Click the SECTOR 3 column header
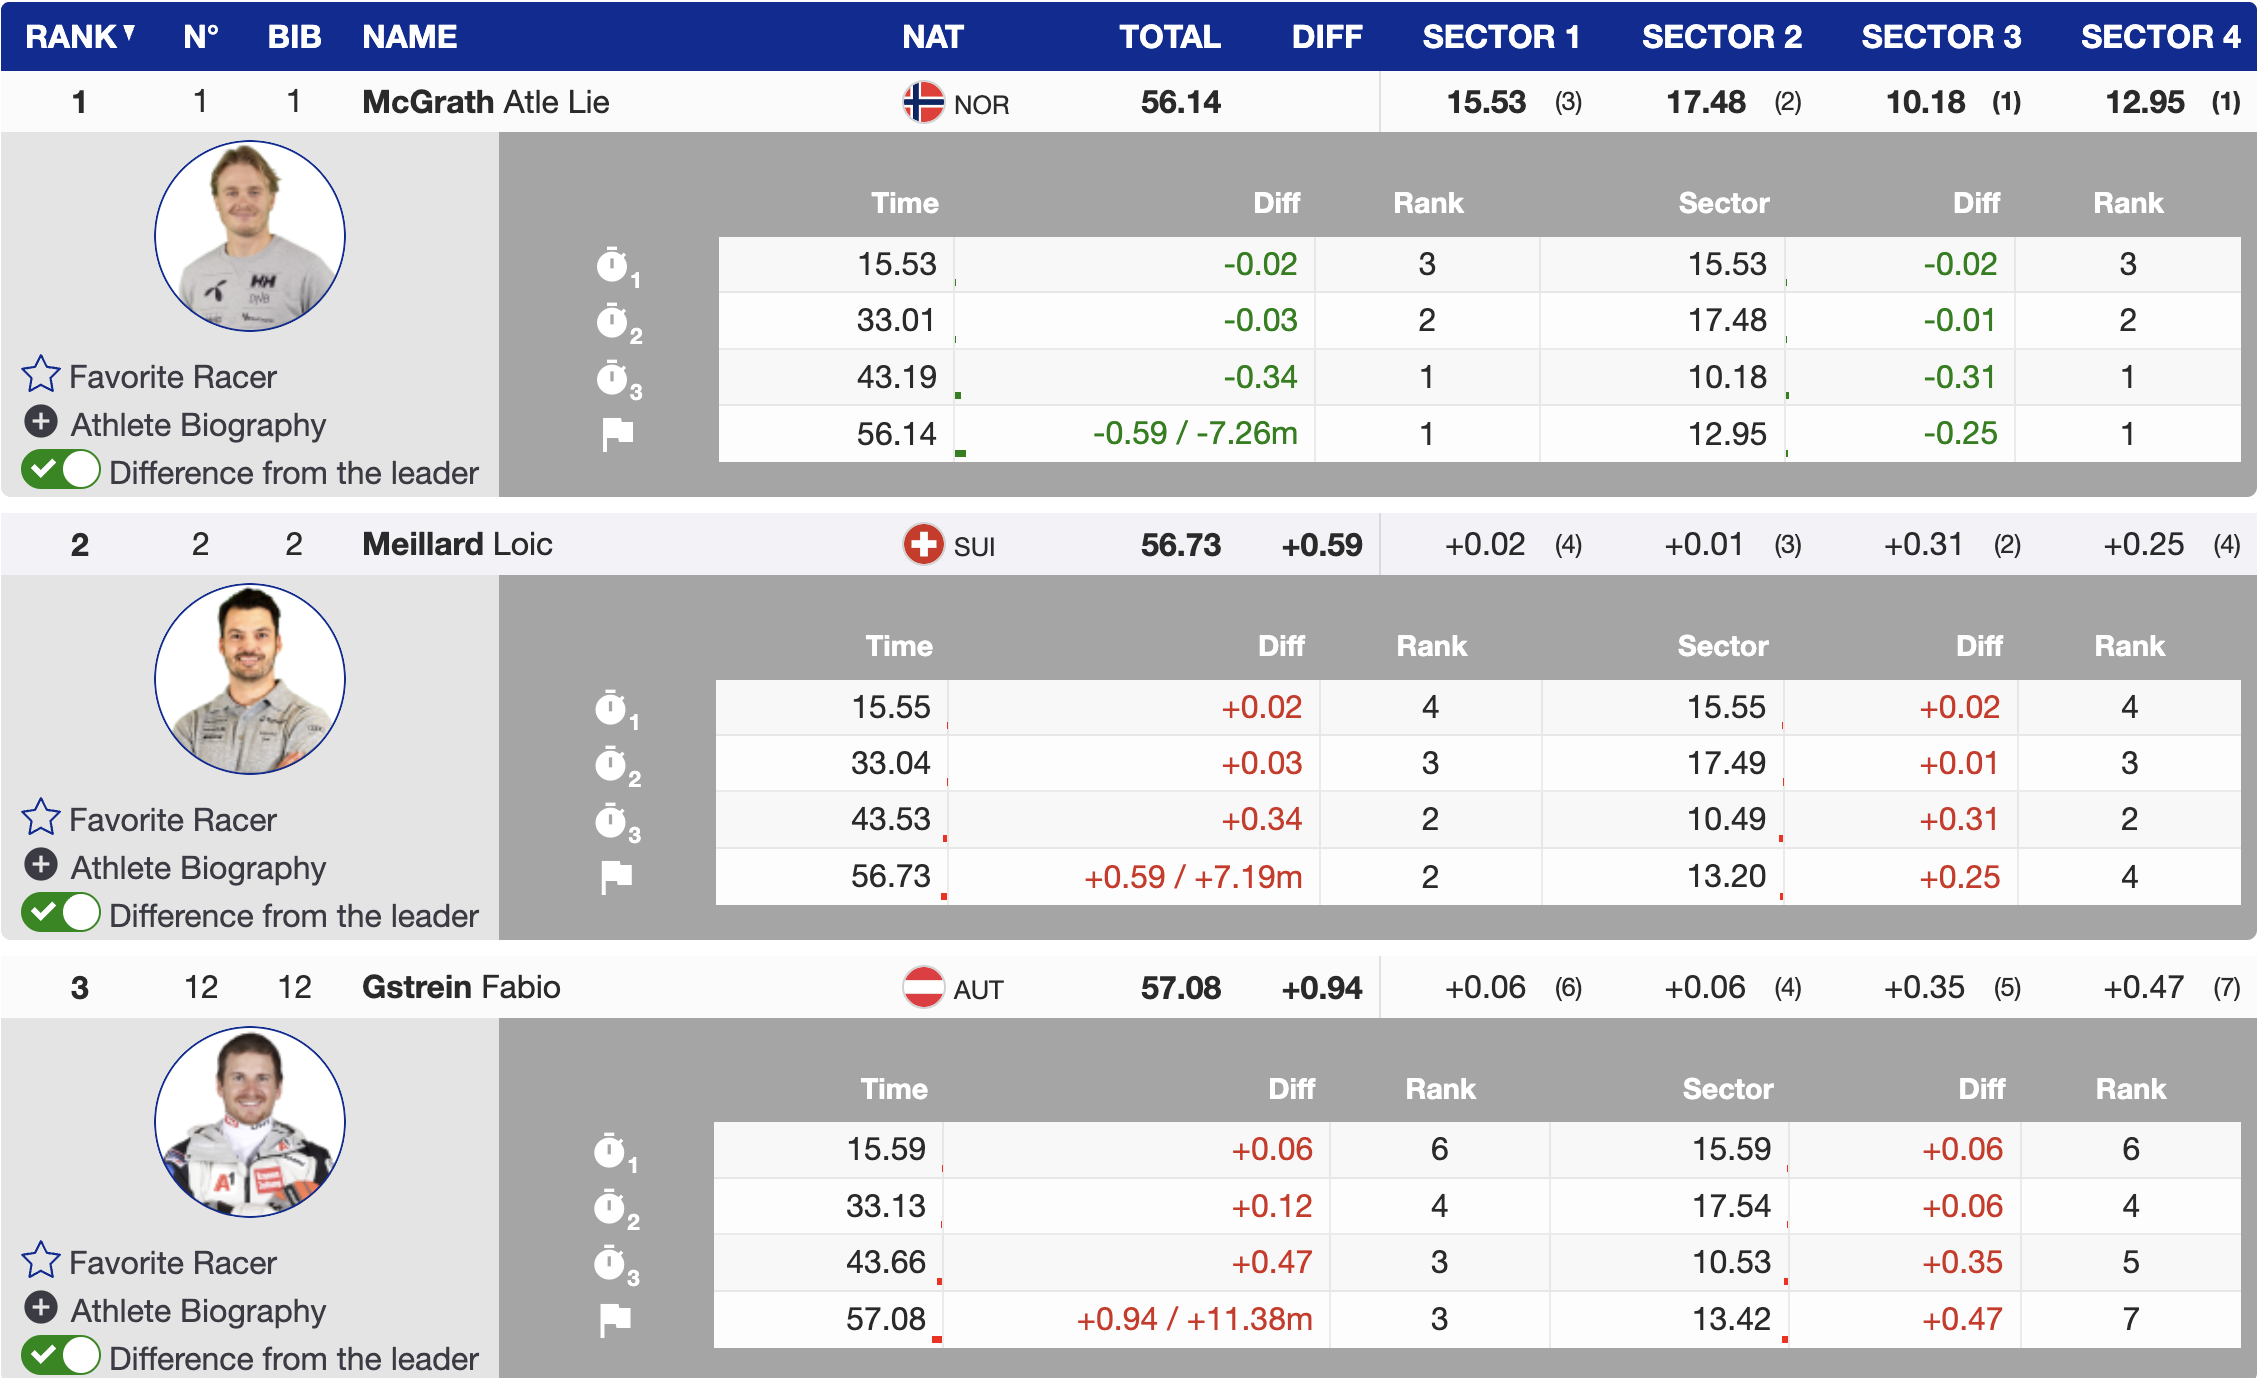The image size is (2258, 1378). tap(1940, 37)
